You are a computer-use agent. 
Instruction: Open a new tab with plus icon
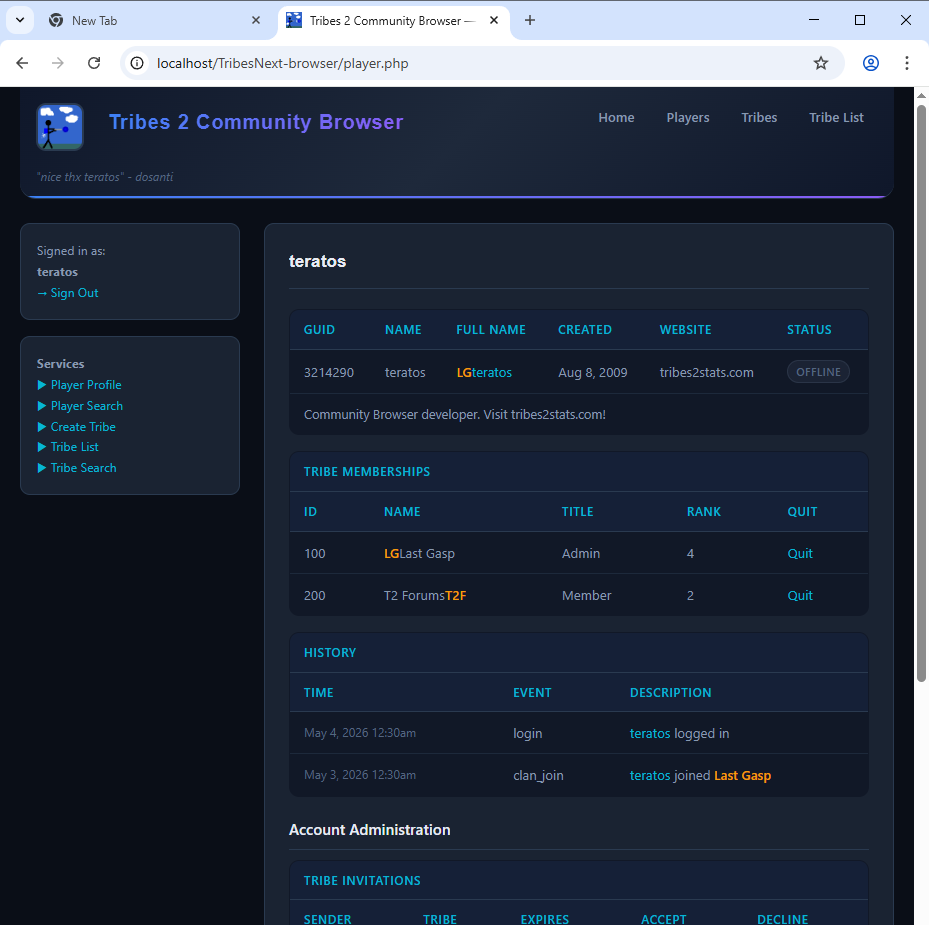tap(530, 20)
